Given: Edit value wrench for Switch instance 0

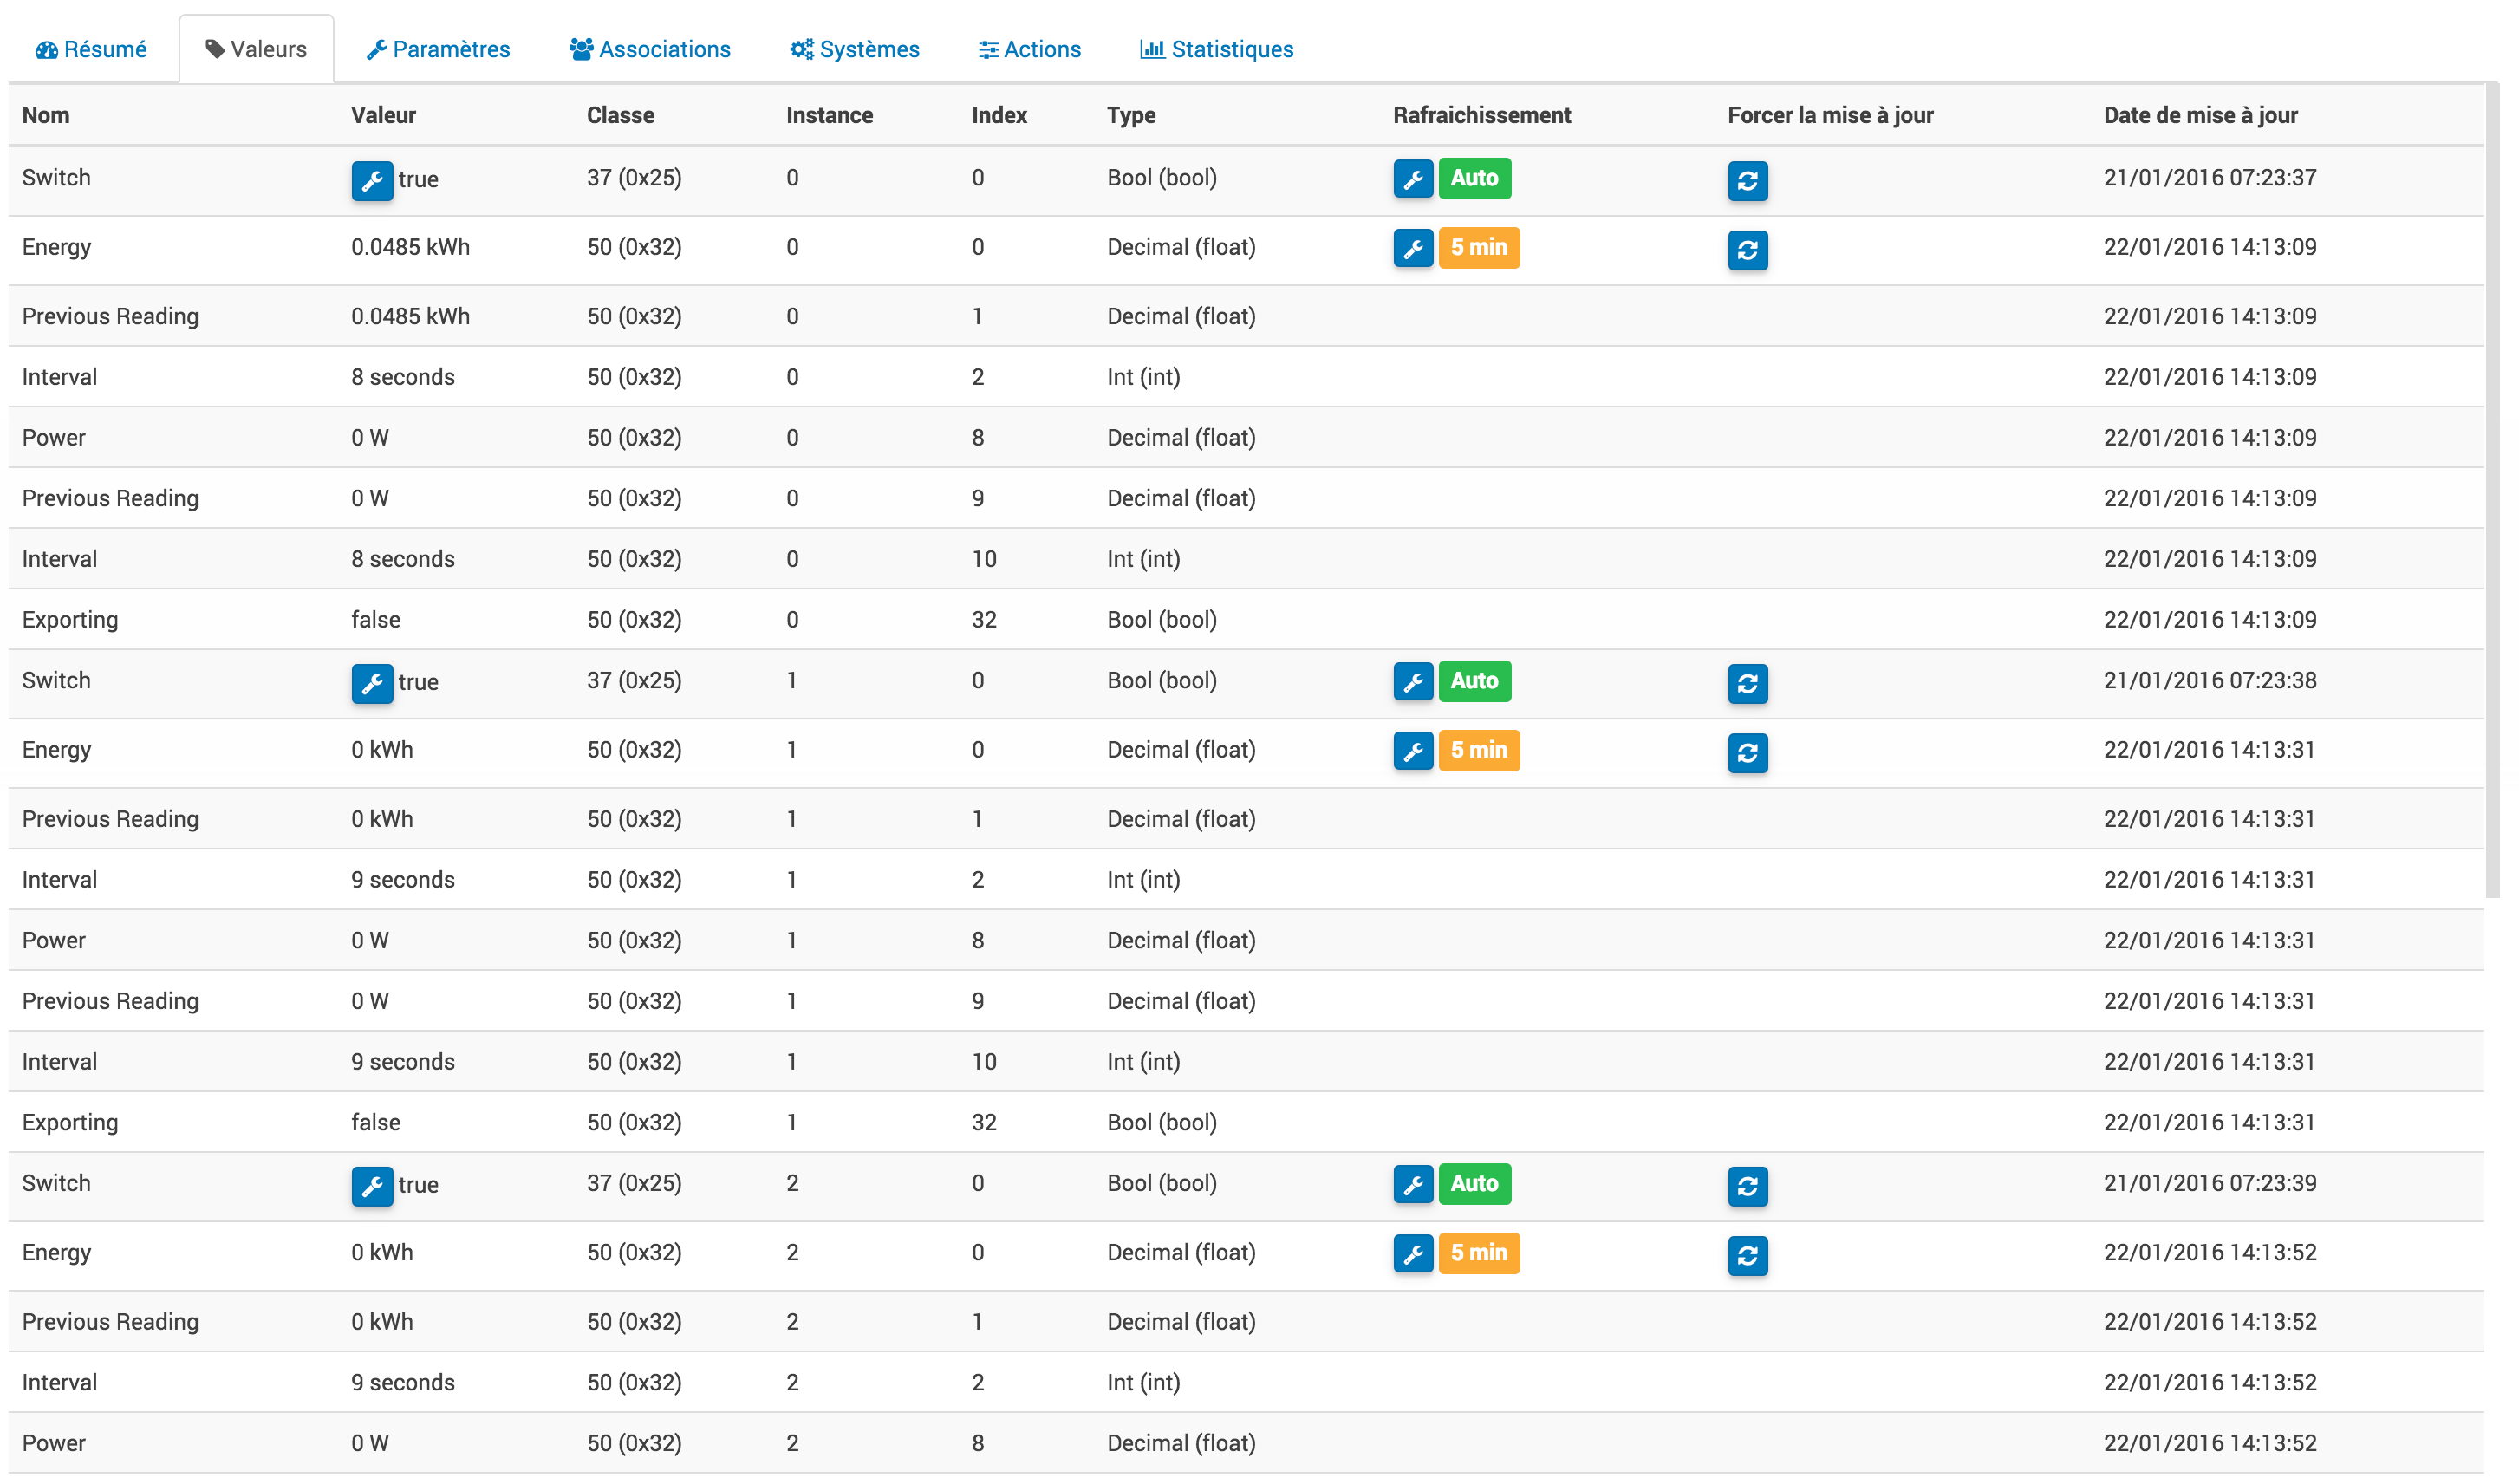Looking at the screenshot, I should 372,181.
